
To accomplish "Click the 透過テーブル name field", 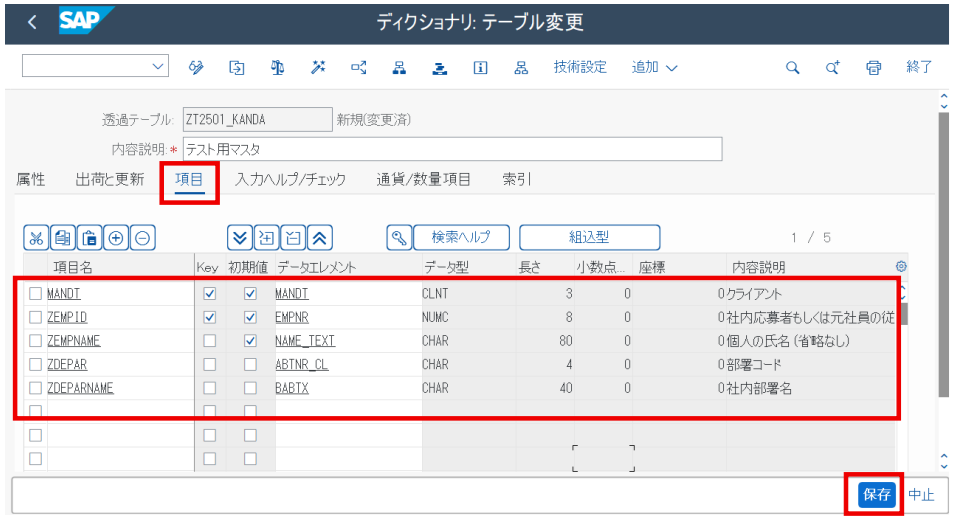I will coord(258,119).
